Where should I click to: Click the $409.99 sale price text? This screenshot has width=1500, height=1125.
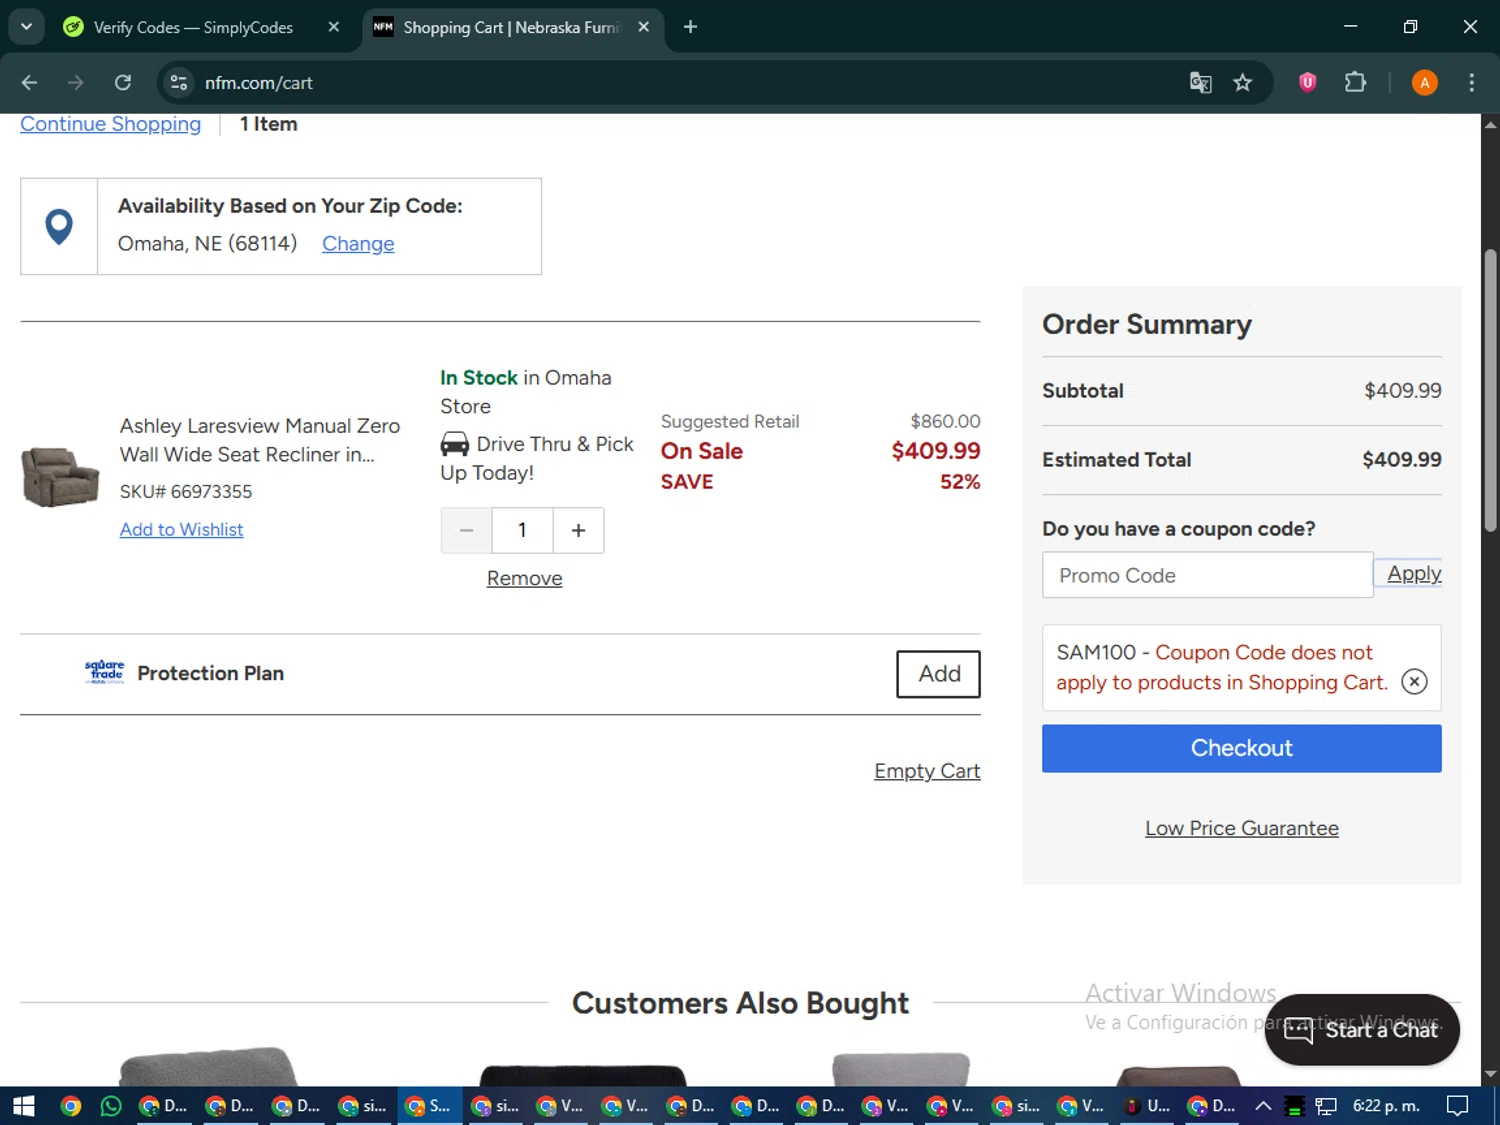pyautogui.click(x=935, y=451)
